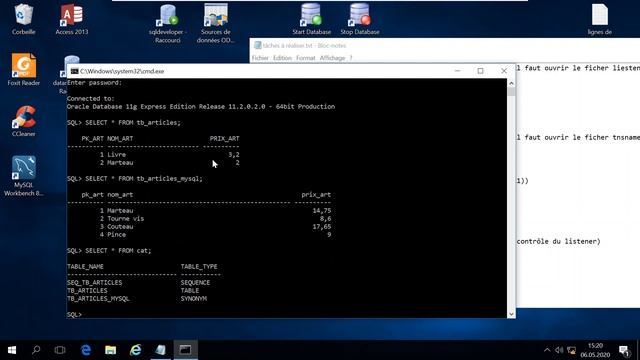Launch Foxit Reader from desktop
Viewport: 640px width, 360px height.
point(24,70)
